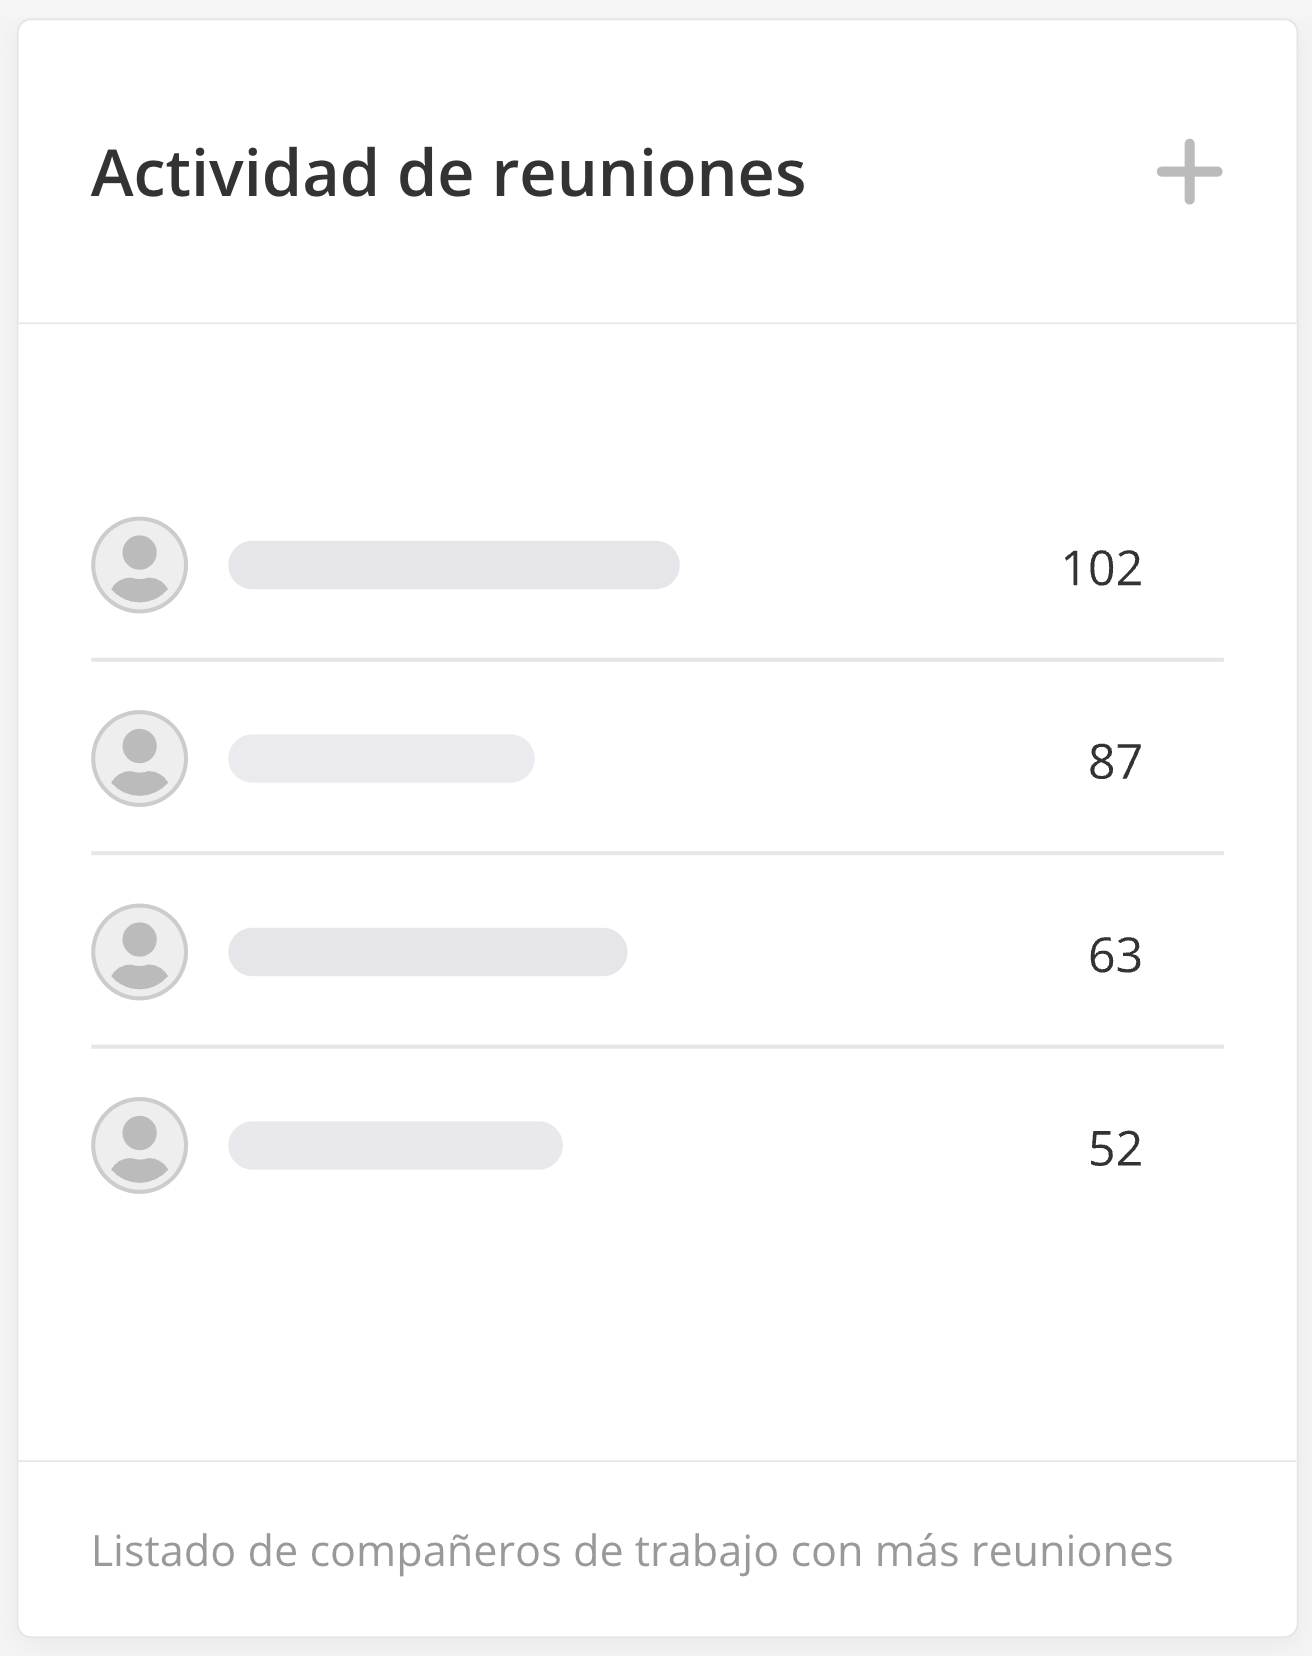
Task: Click the footer text about compañeros de trabajo
Action: (x=632, y=1551)
